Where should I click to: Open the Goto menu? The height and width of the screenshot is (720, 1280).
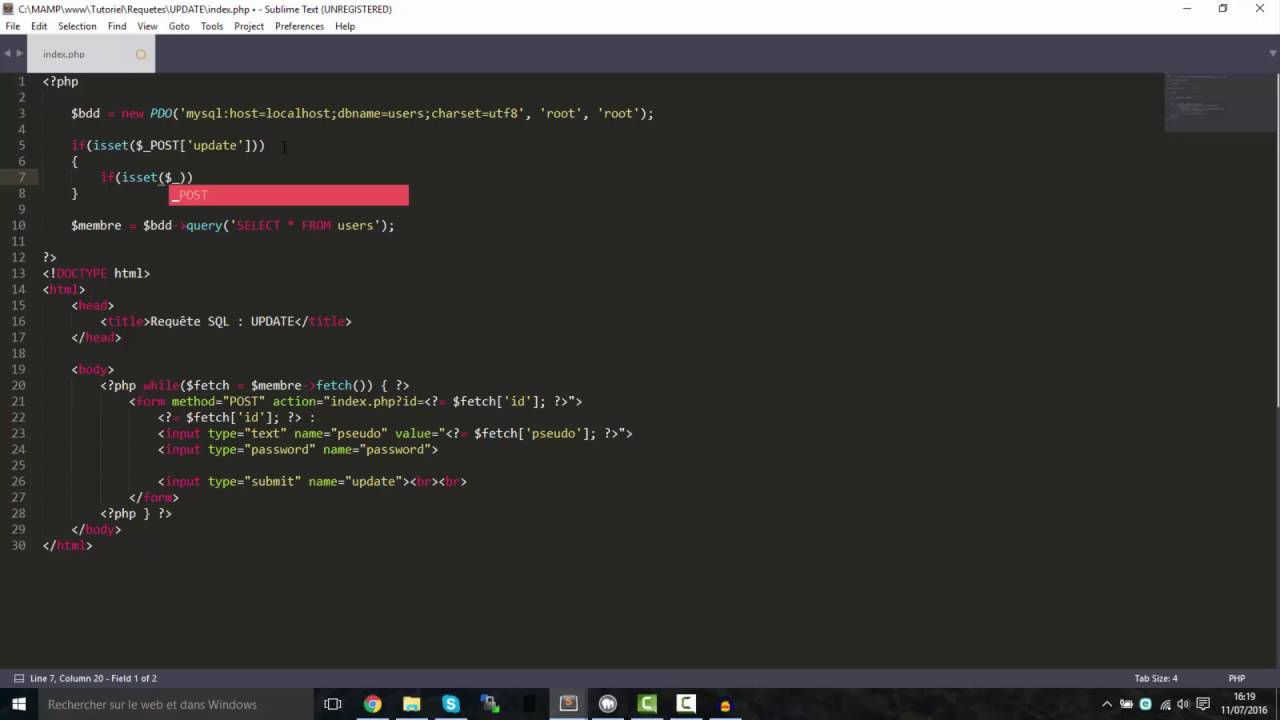click(179, 26)
